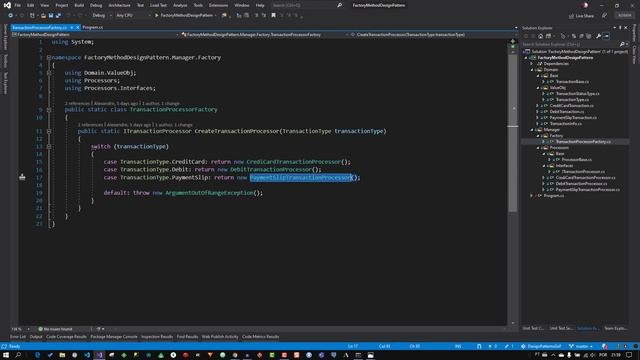
Task: Click the Windows taskbar search icon
Action: (x=18, y=355)
